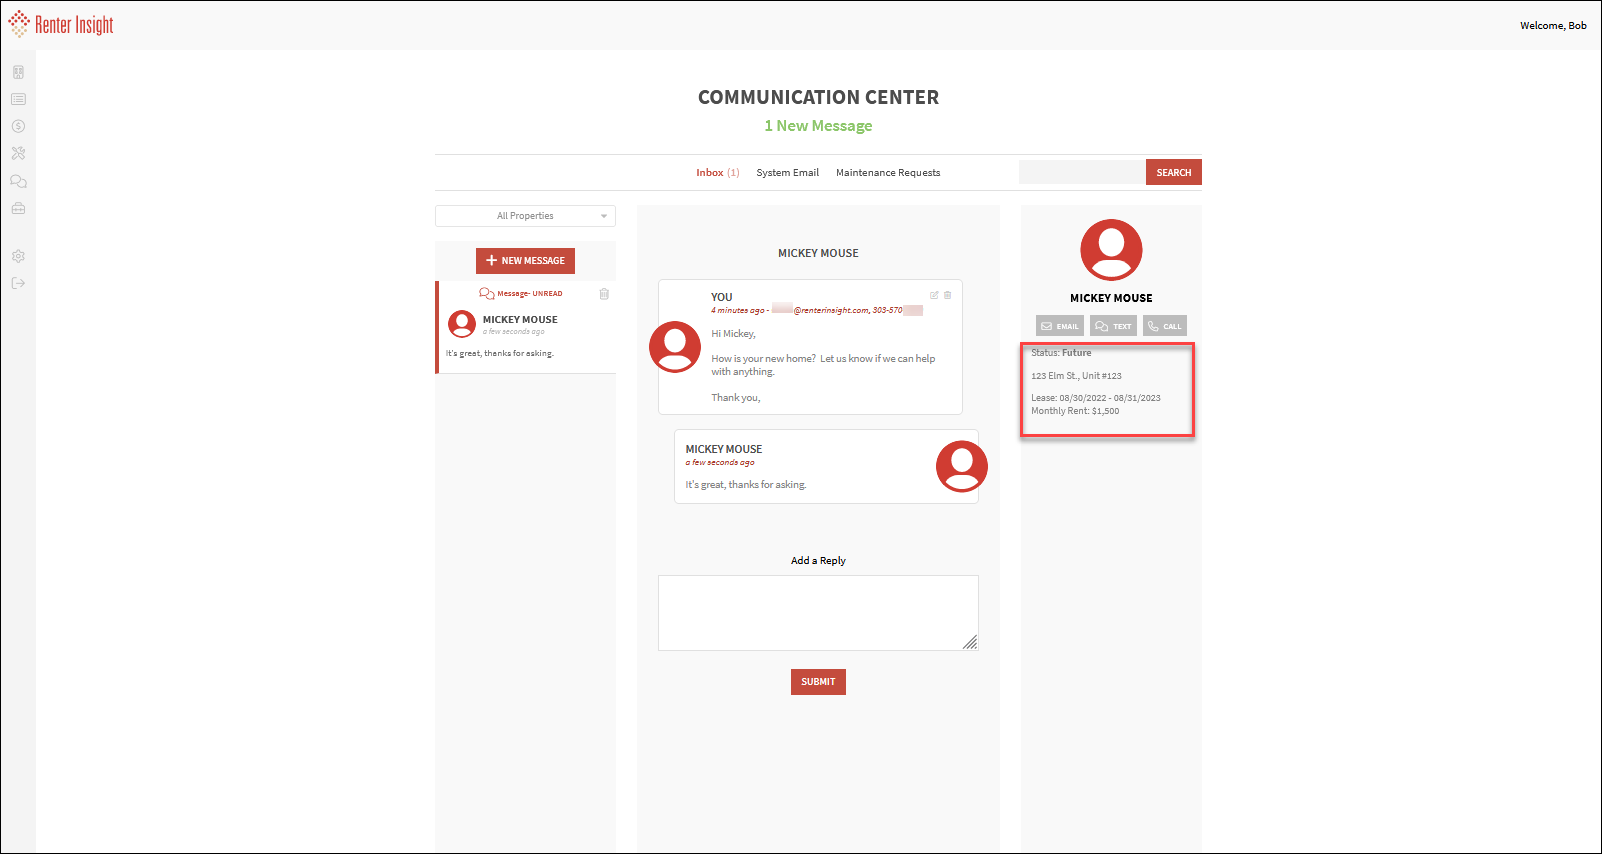Click into the Add a Reply text area
The image size is (1602, 854).
818,613
